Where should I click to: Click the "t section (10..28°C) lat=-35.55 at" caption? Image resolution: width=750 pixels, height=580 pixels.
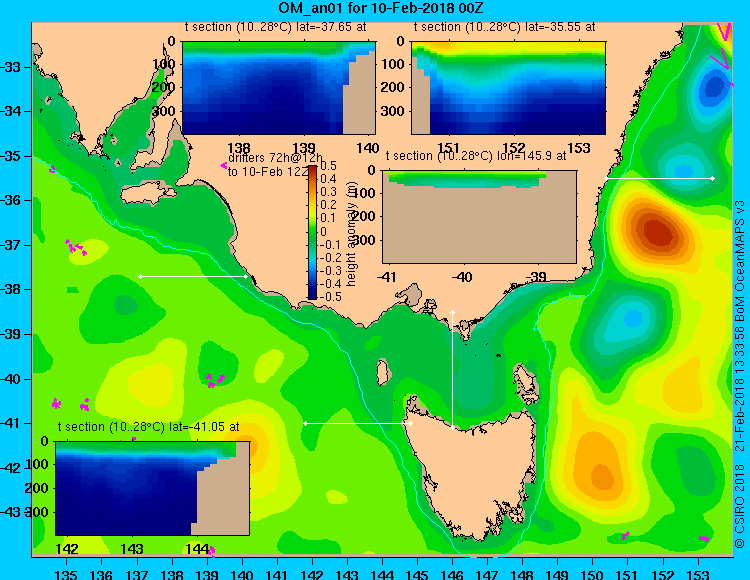(x=505, y=27)
